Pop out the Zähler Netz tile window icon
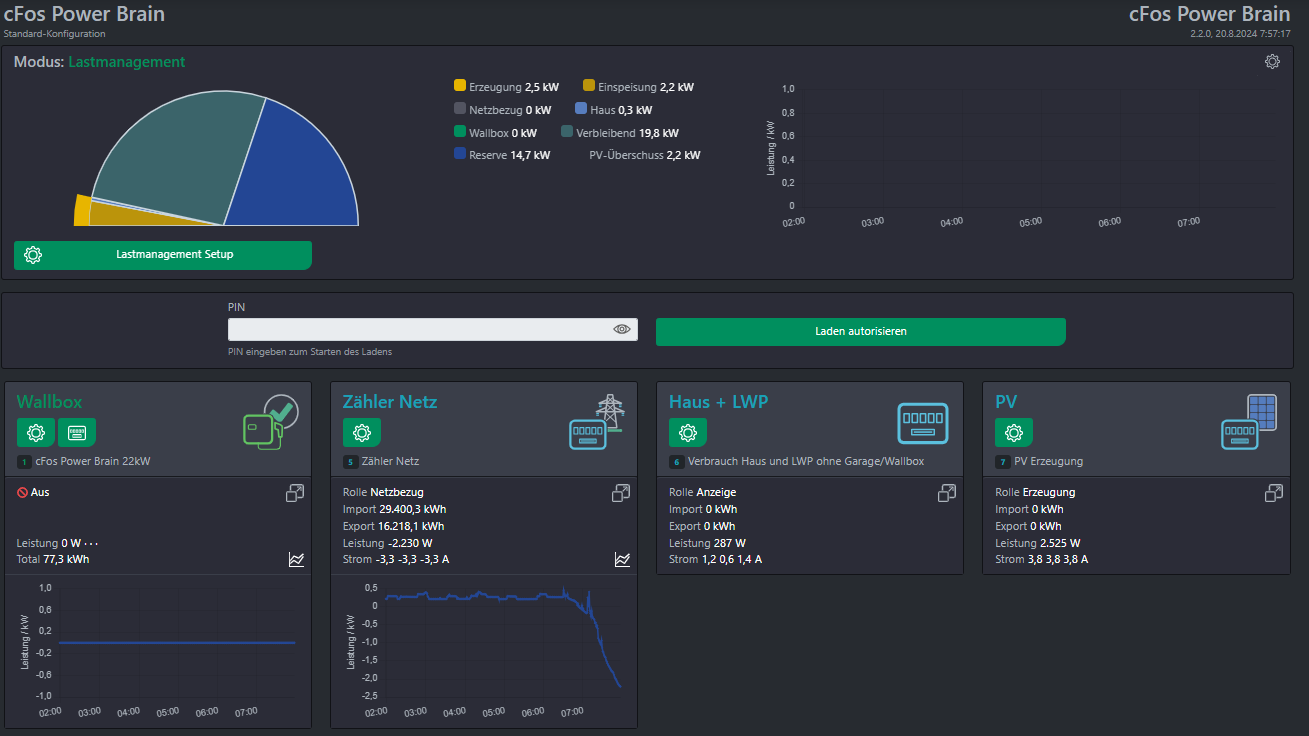1309x736 pixels. click(x=621, y=493)
